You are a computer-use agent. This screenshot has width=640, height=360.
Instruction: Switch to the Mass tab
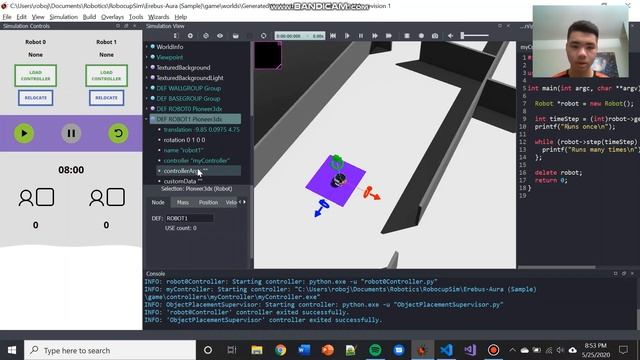[x=182, y=202]
